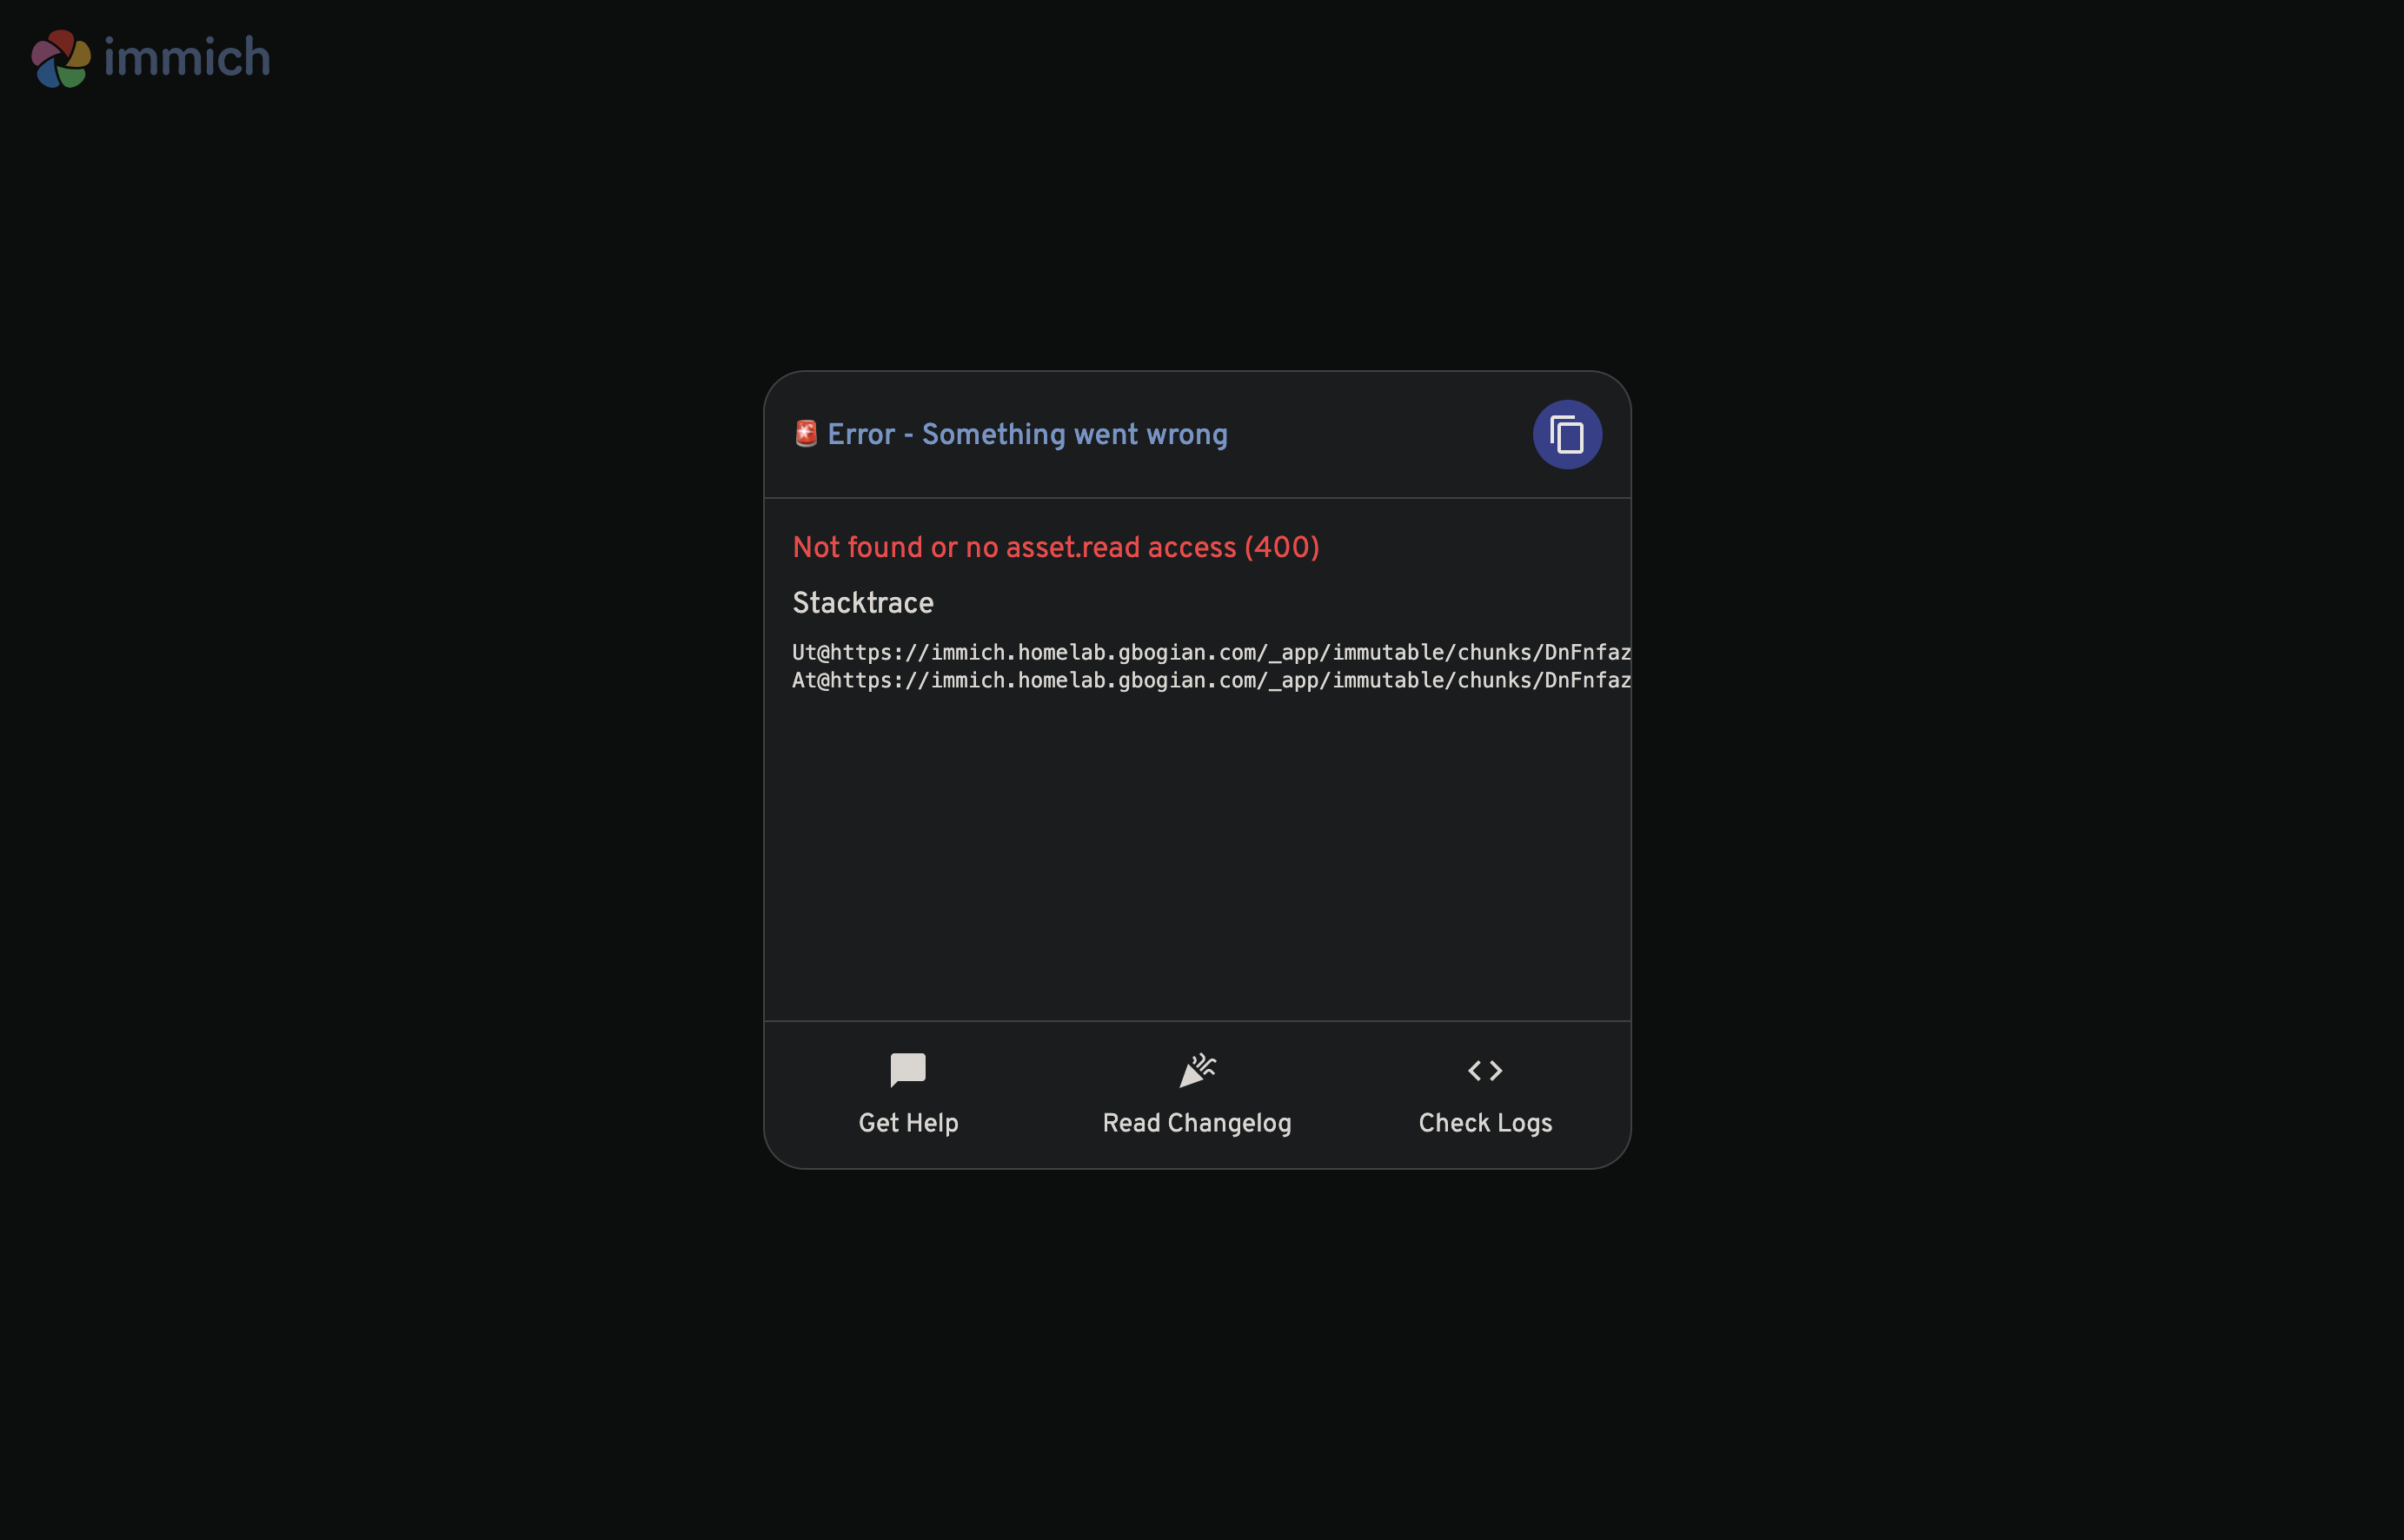This screenshot has width=2404, height=1540.
Task: Click the stacktrace line starting with At@
Action: [1212, 680]
